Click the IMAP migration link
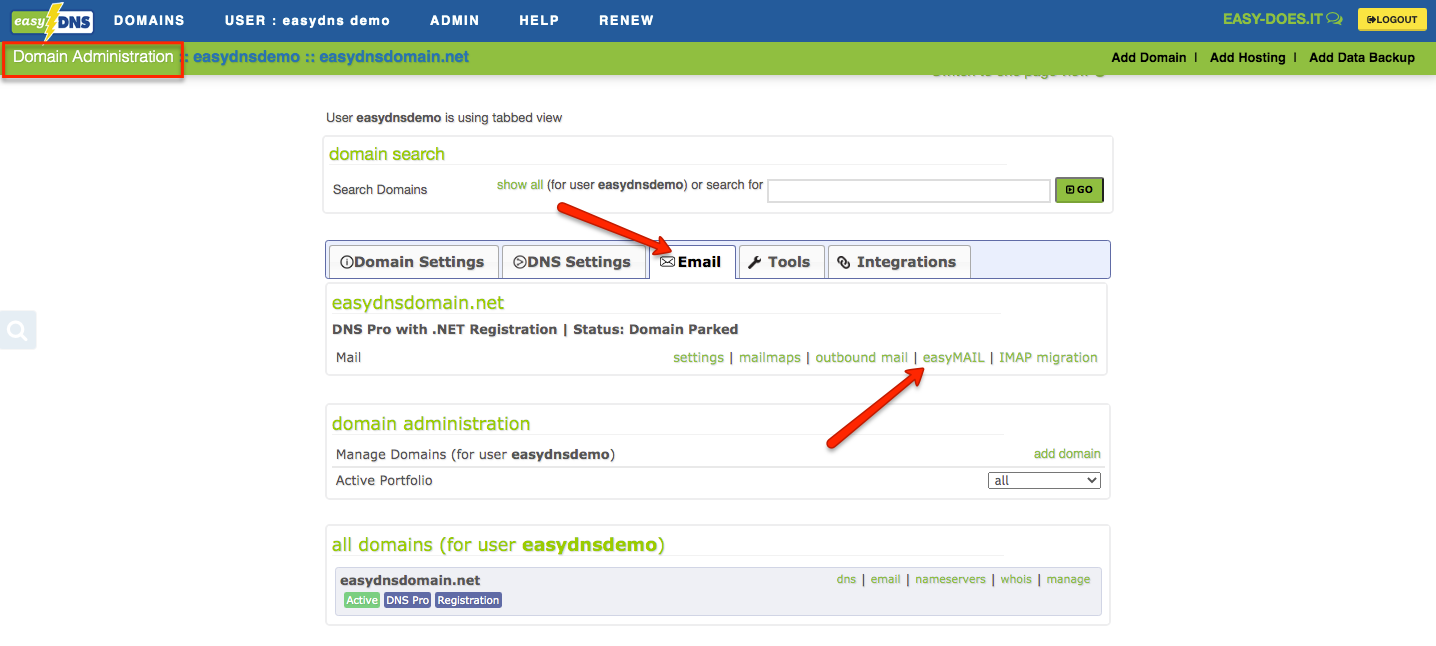Viewport: 1436px width, 646px height. tap(1048, 357)
